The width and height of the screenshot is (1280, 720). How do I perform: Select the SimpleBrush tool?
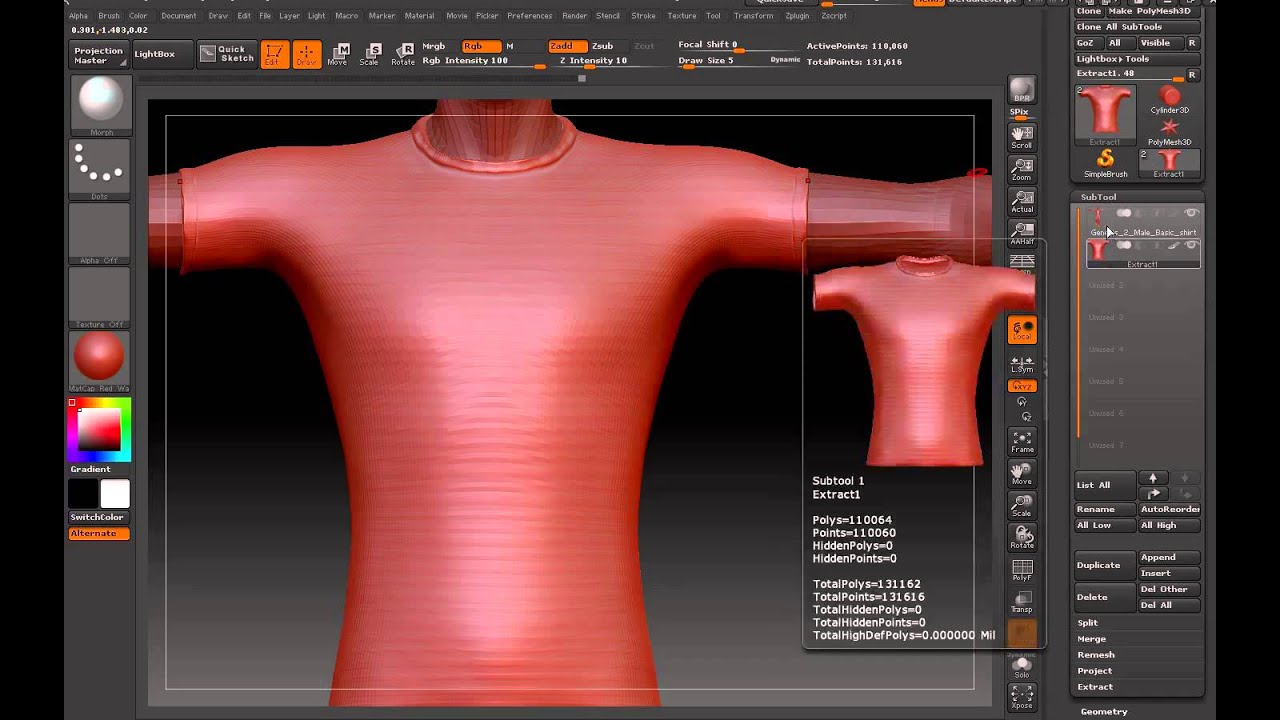[1105, 163]
